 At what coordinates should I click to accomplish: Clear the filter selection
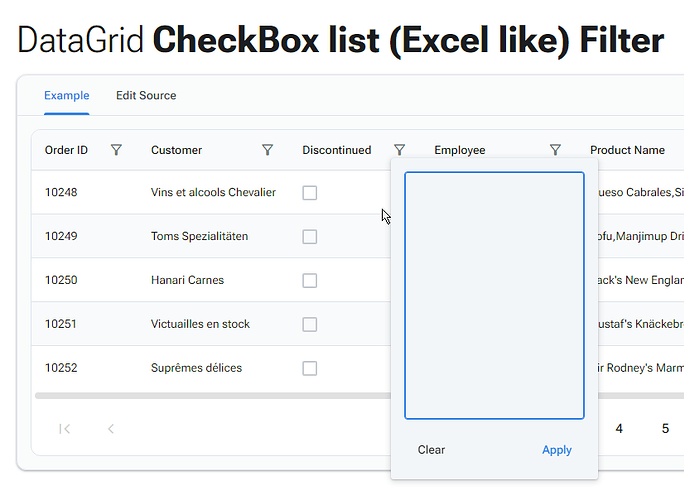431,450
